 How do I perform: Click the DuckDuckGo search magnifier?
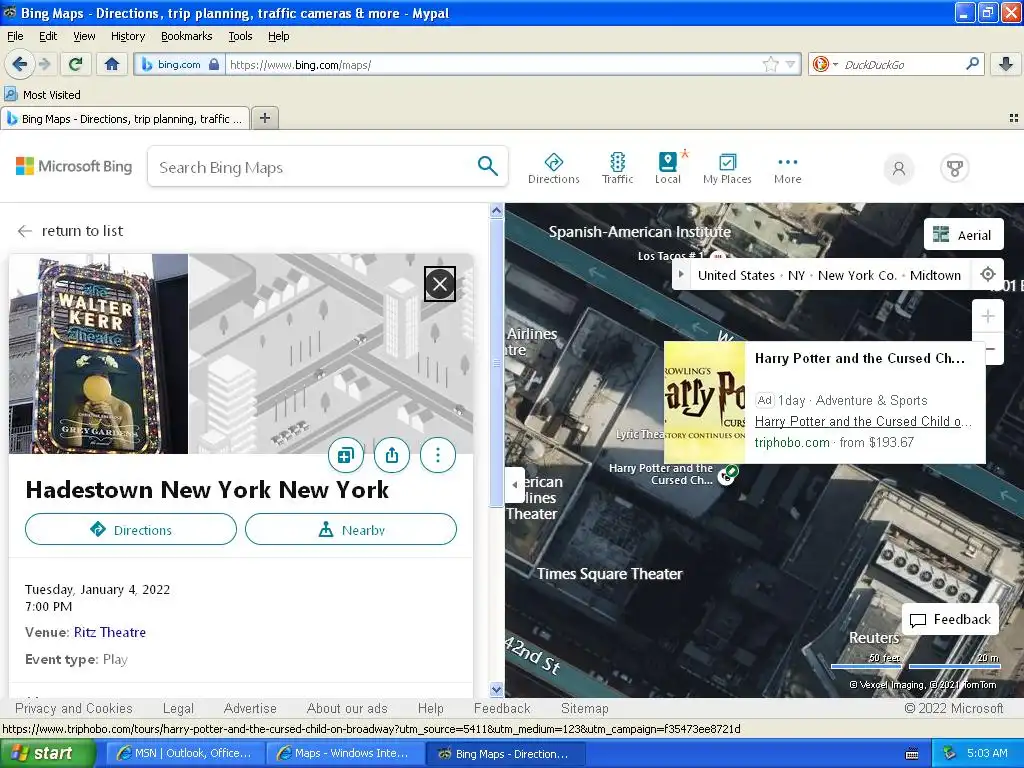pos(972,64)
